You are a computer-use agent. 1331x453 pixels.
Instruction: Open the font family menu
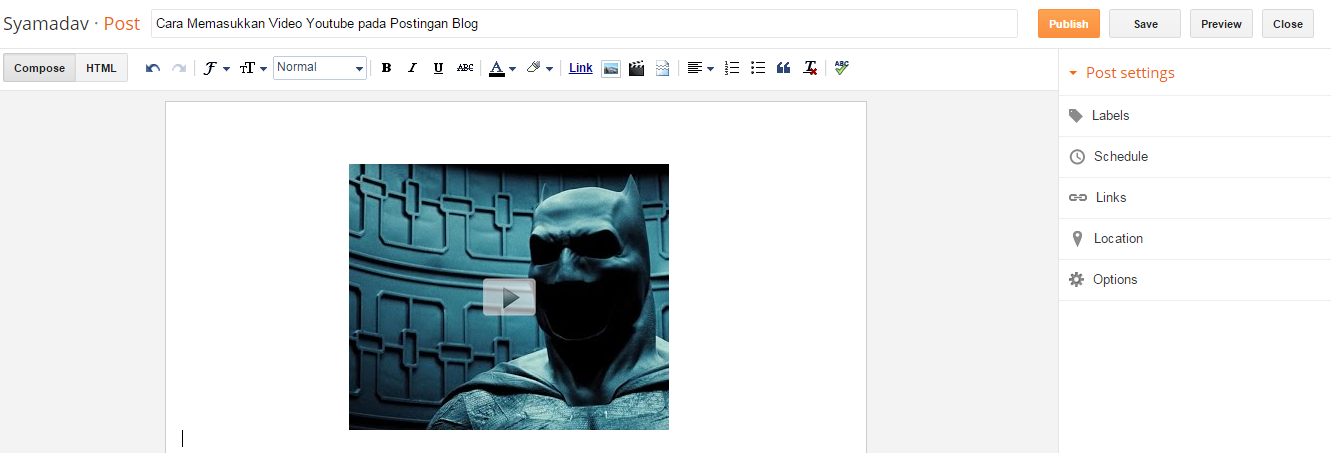click(216, 68)
